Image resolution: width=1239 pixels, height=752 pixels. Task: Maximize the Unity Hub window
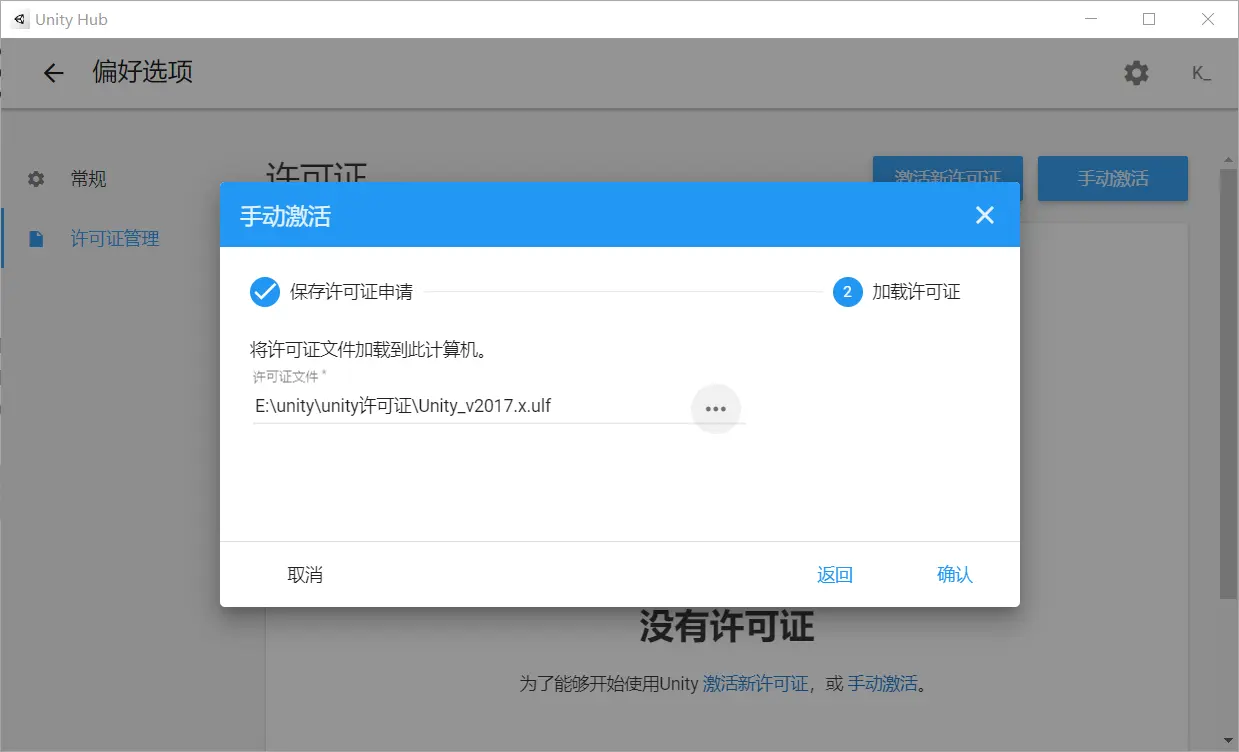pyautogui.click(x=1149, y=19)
